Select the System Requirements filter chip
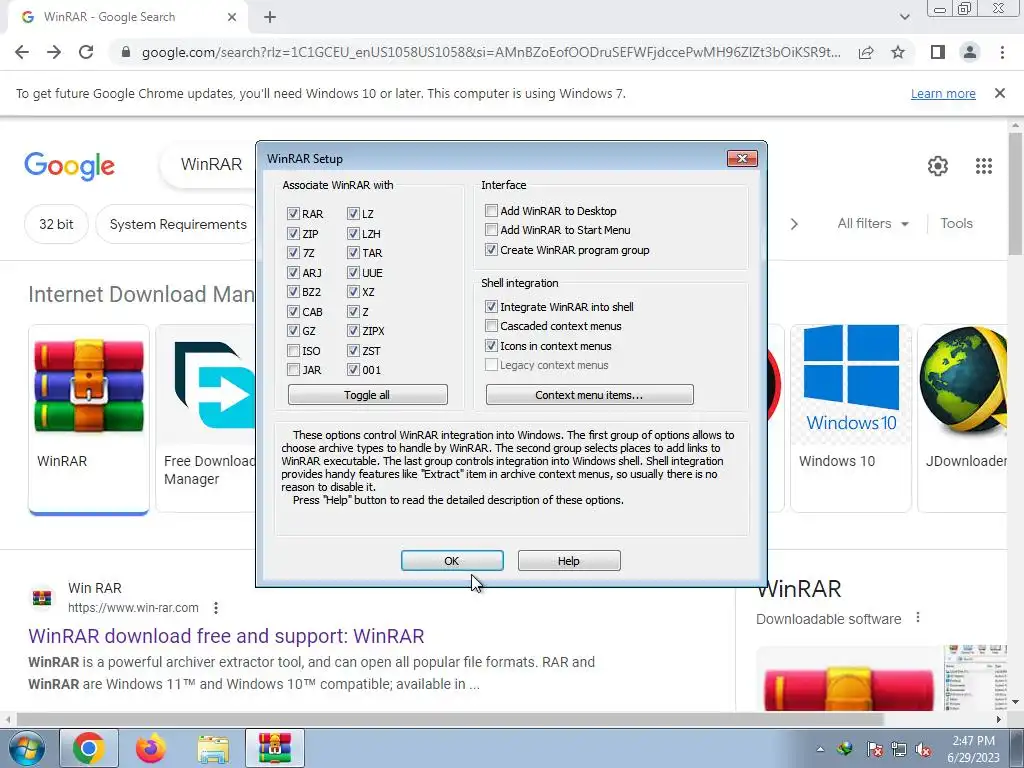 pyautogui.click(x=178, y=224)
